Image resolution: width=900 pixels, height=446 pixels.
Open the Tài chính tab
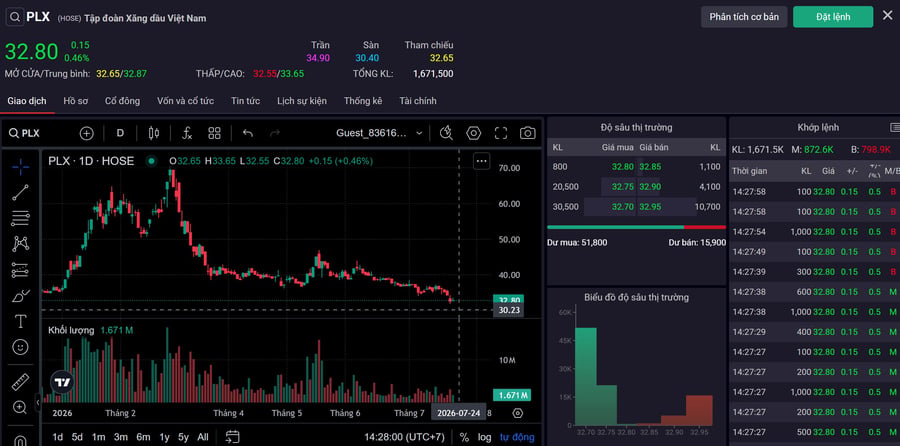coord(418,101)
